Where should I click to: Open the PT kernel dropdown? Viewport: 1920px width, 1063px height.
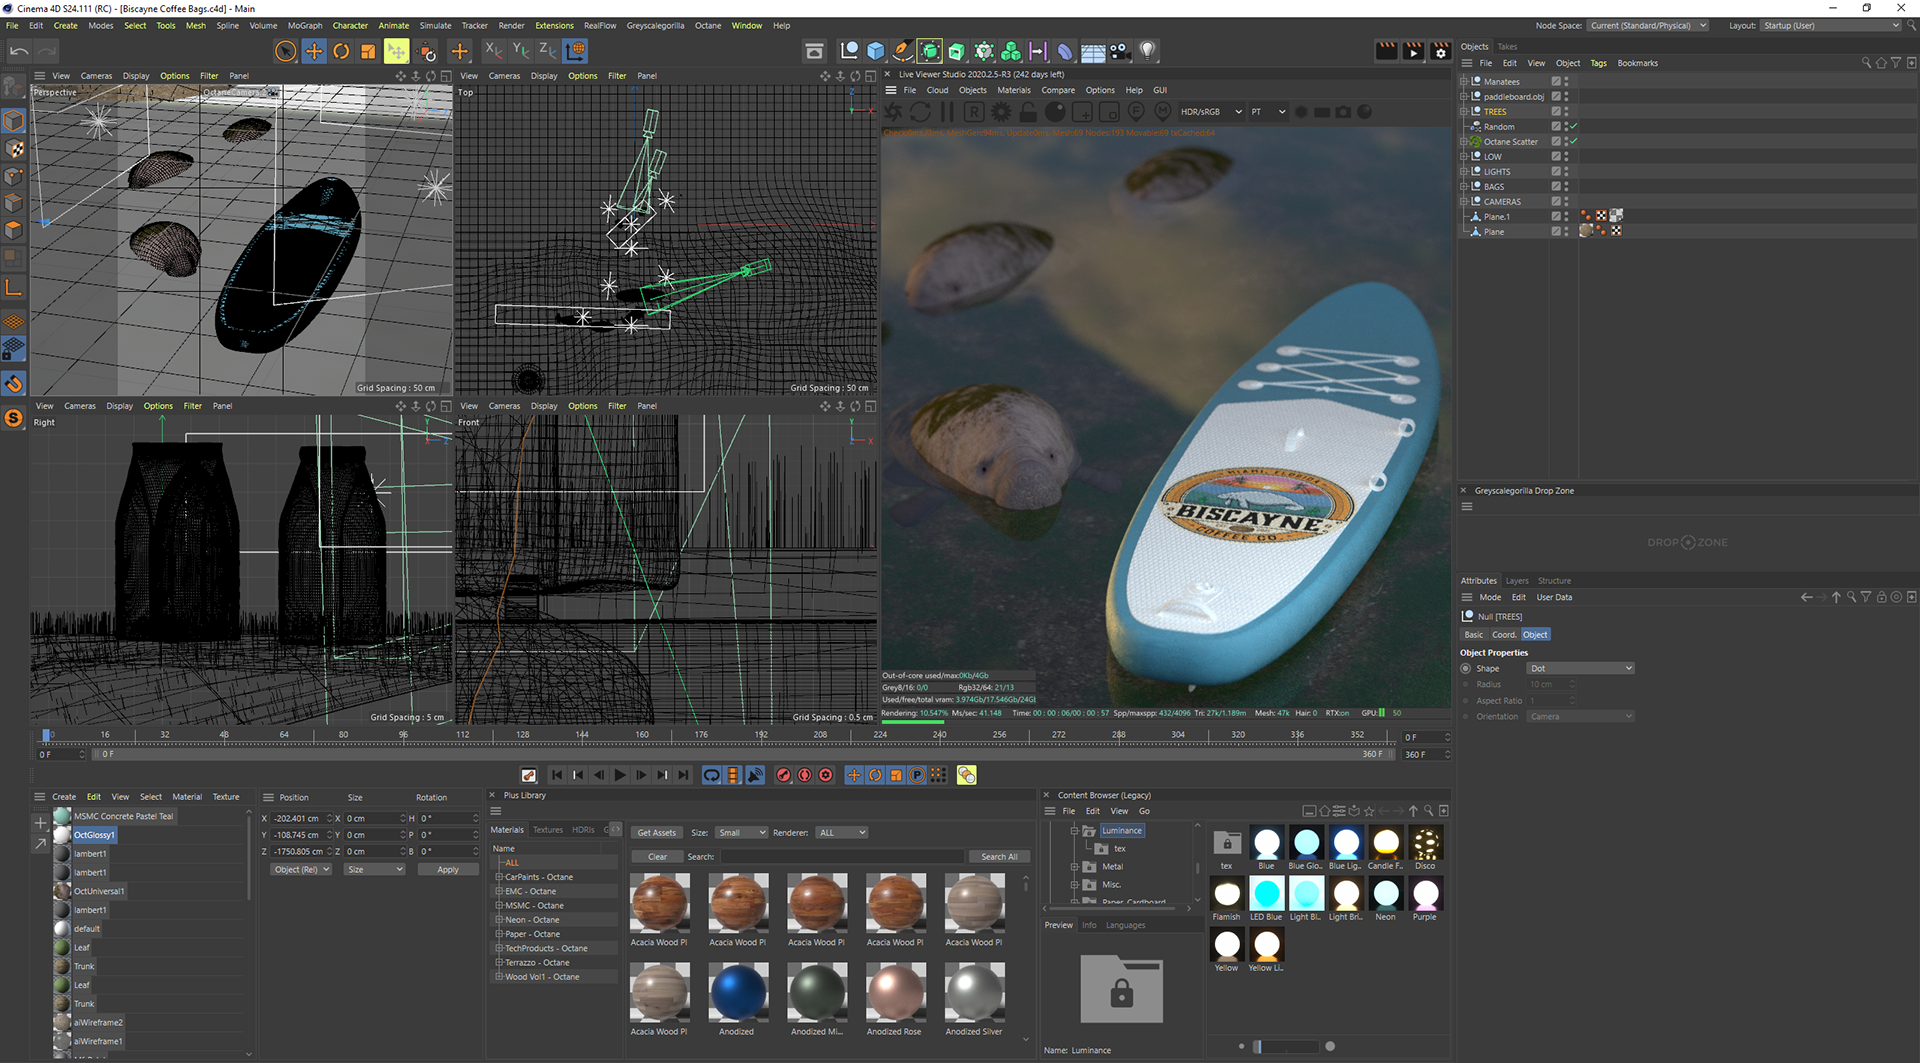click(1267, 112)
